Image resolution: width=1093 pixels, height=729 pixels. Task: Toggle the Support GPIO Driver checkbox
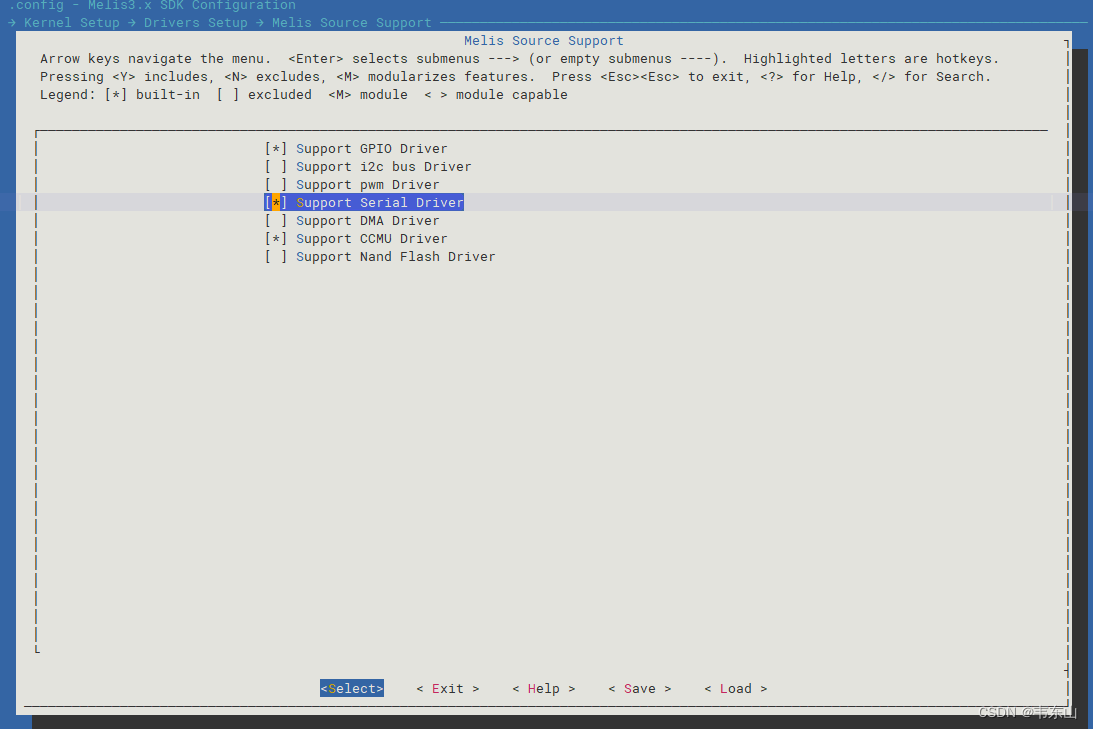click(x=276, y=148)
